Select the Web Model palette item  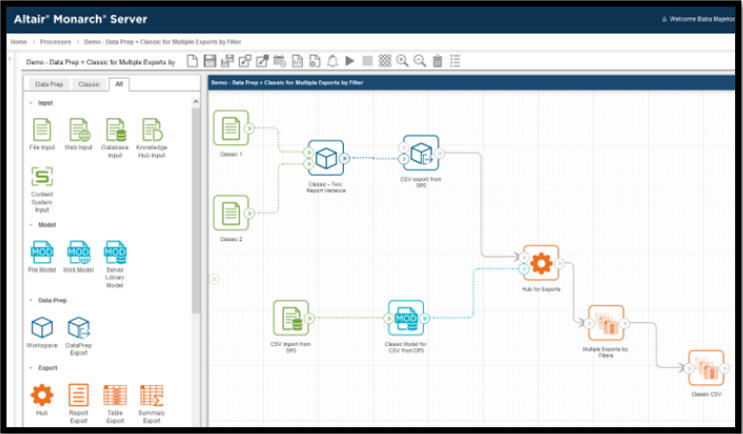79,256
